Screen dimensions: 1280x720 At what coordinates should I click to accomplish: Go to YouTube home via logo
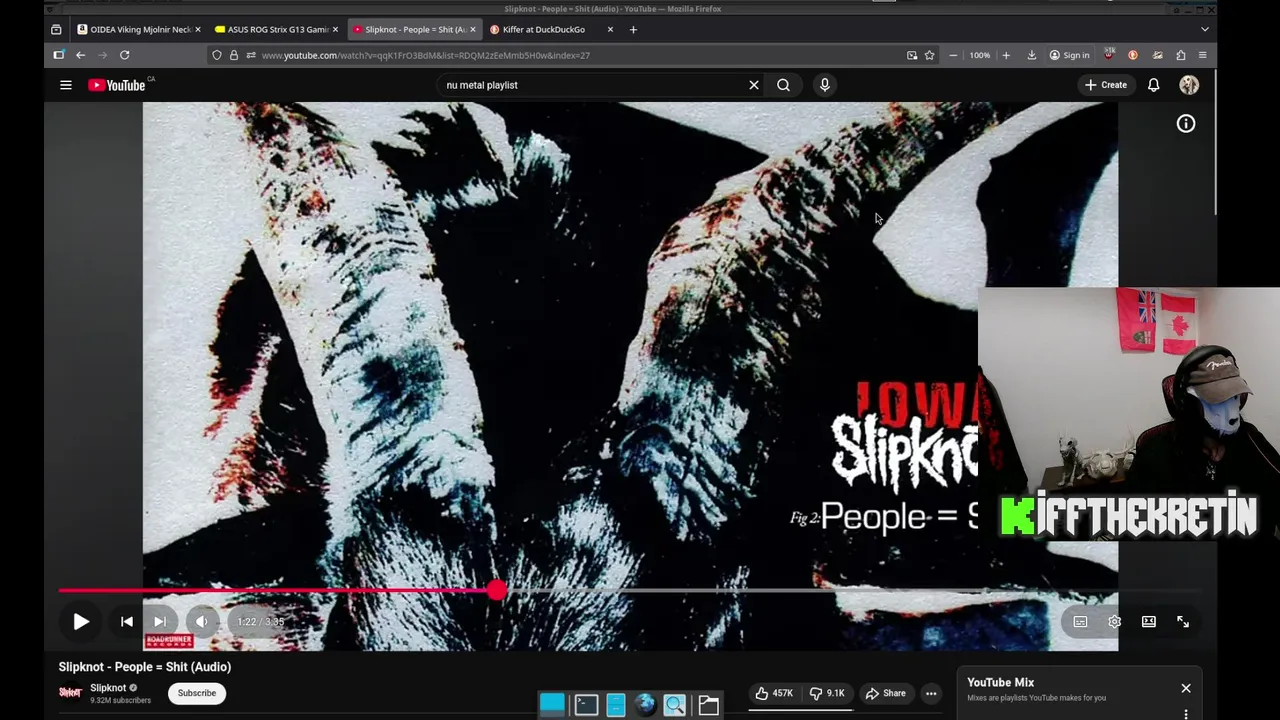click(x=117, y=85)
